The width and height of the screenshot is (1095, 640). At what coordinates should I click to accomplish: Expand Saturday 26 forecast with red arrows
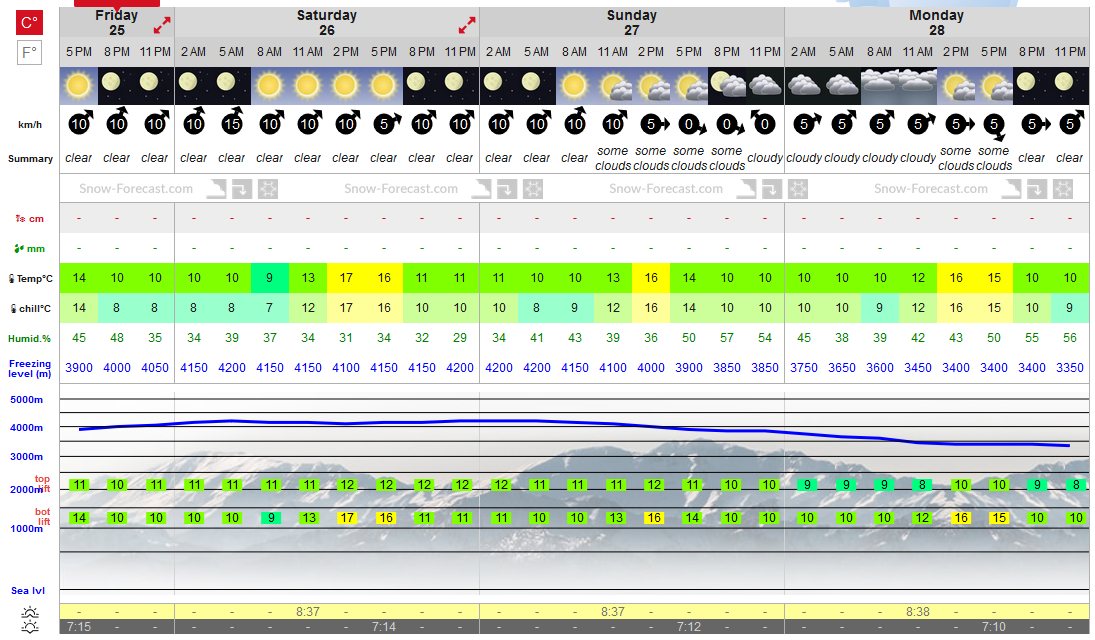click(x=466, y=26)
